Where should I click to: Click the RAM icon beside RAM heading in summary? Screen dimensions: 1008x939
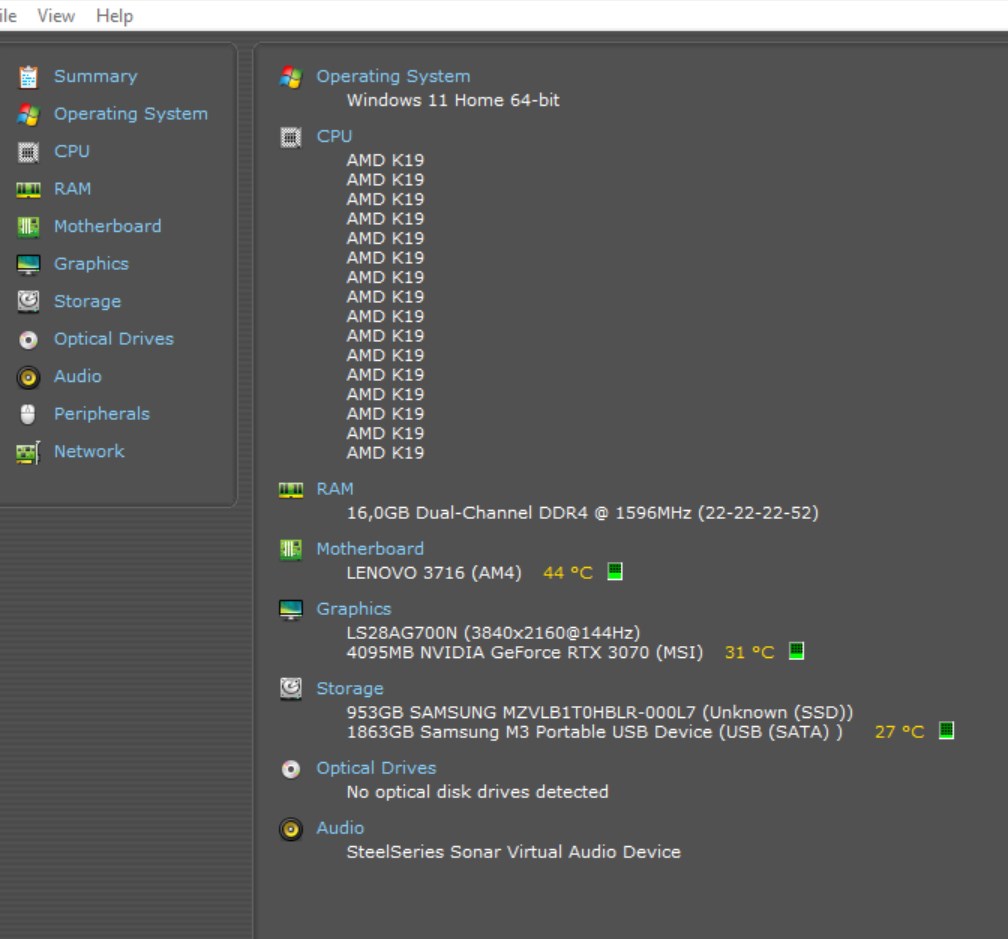click(291, 490)
